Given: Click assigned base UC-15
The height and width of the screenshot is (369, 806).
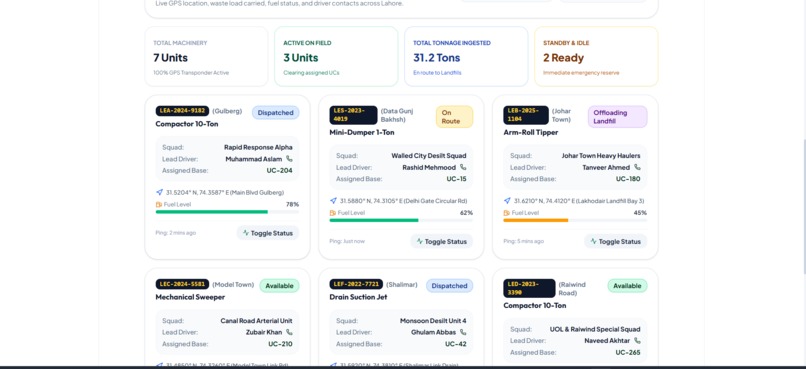Looking at the screenshot, I should tap(456, 179).
